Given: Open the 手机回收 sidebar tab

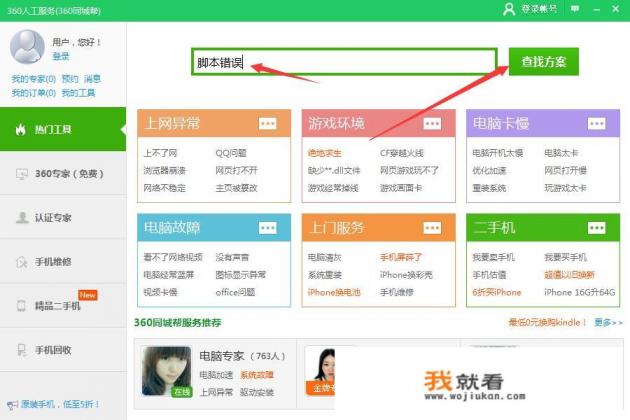Looking at the screenshot, I should pos(63,350).
